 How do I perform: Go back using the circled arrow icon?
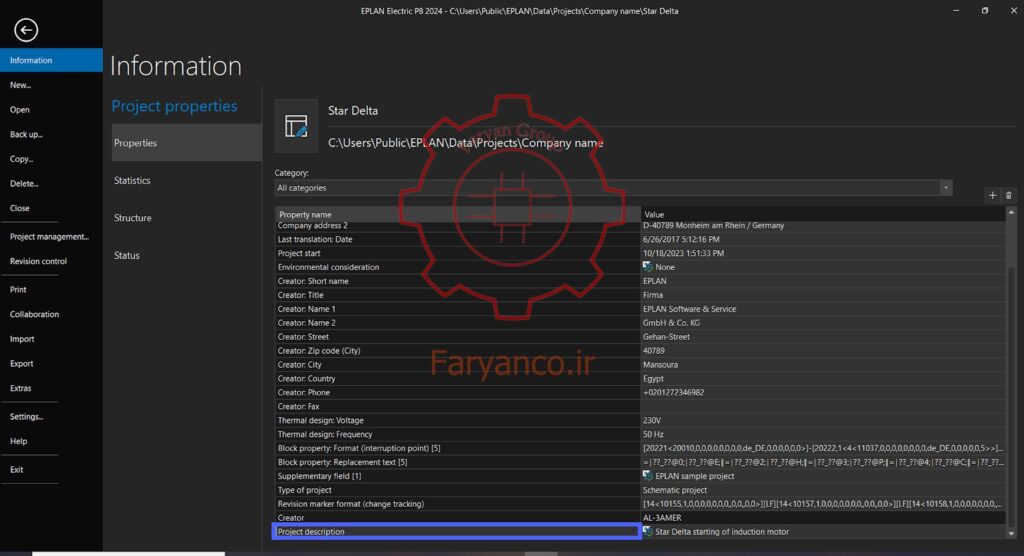click(26, 30)
